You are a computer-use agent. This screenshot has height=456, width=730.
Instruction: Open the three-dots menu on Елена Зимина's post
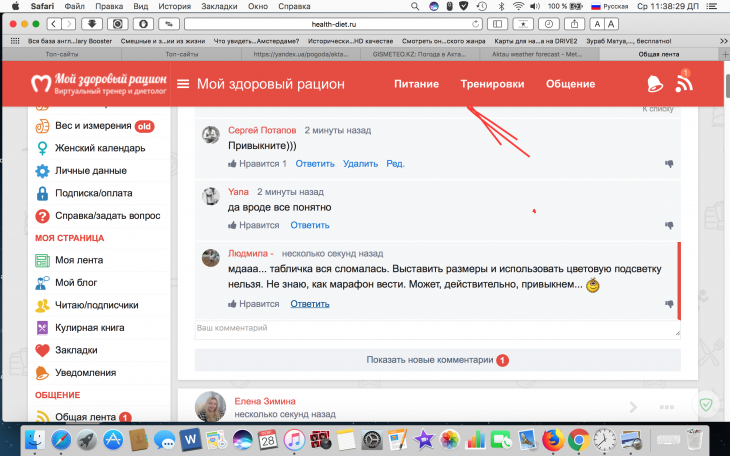(x=668, y=406)
